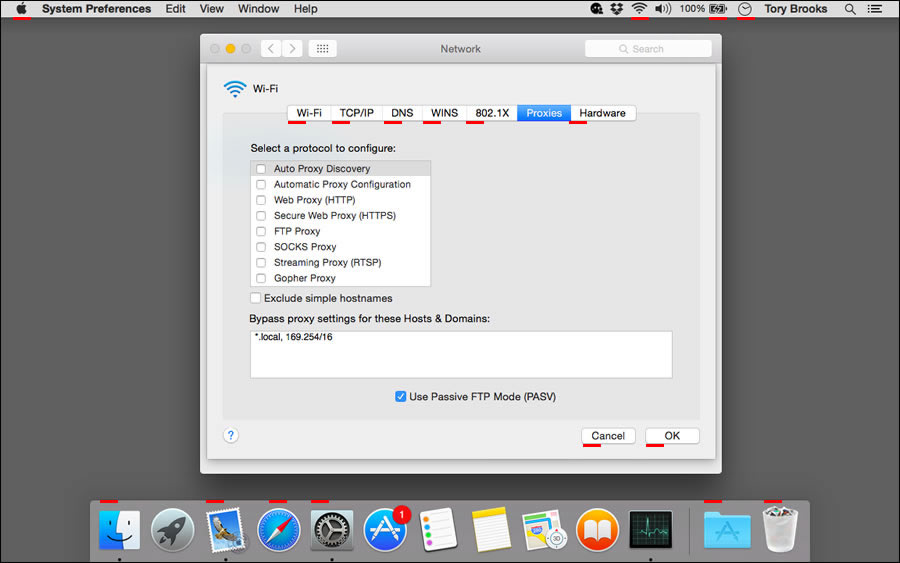Click the bypass proxy hosts text box
900x563 pixels.
[x=461, y=355]
